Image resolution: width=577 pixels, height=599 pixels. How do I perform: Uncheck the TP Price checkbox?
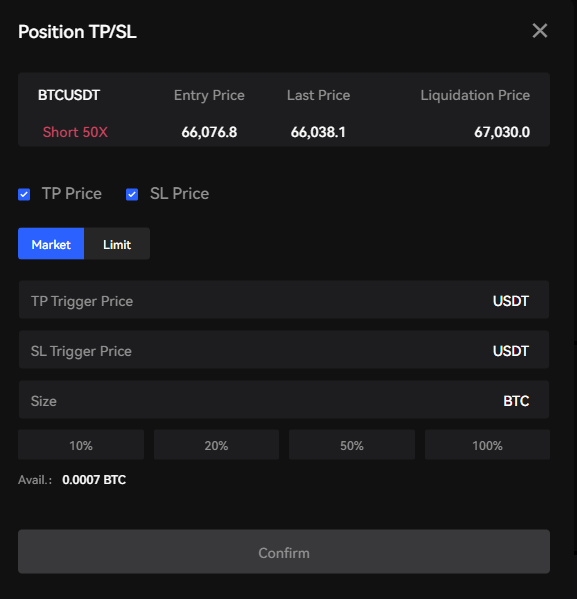click(24, 194)
